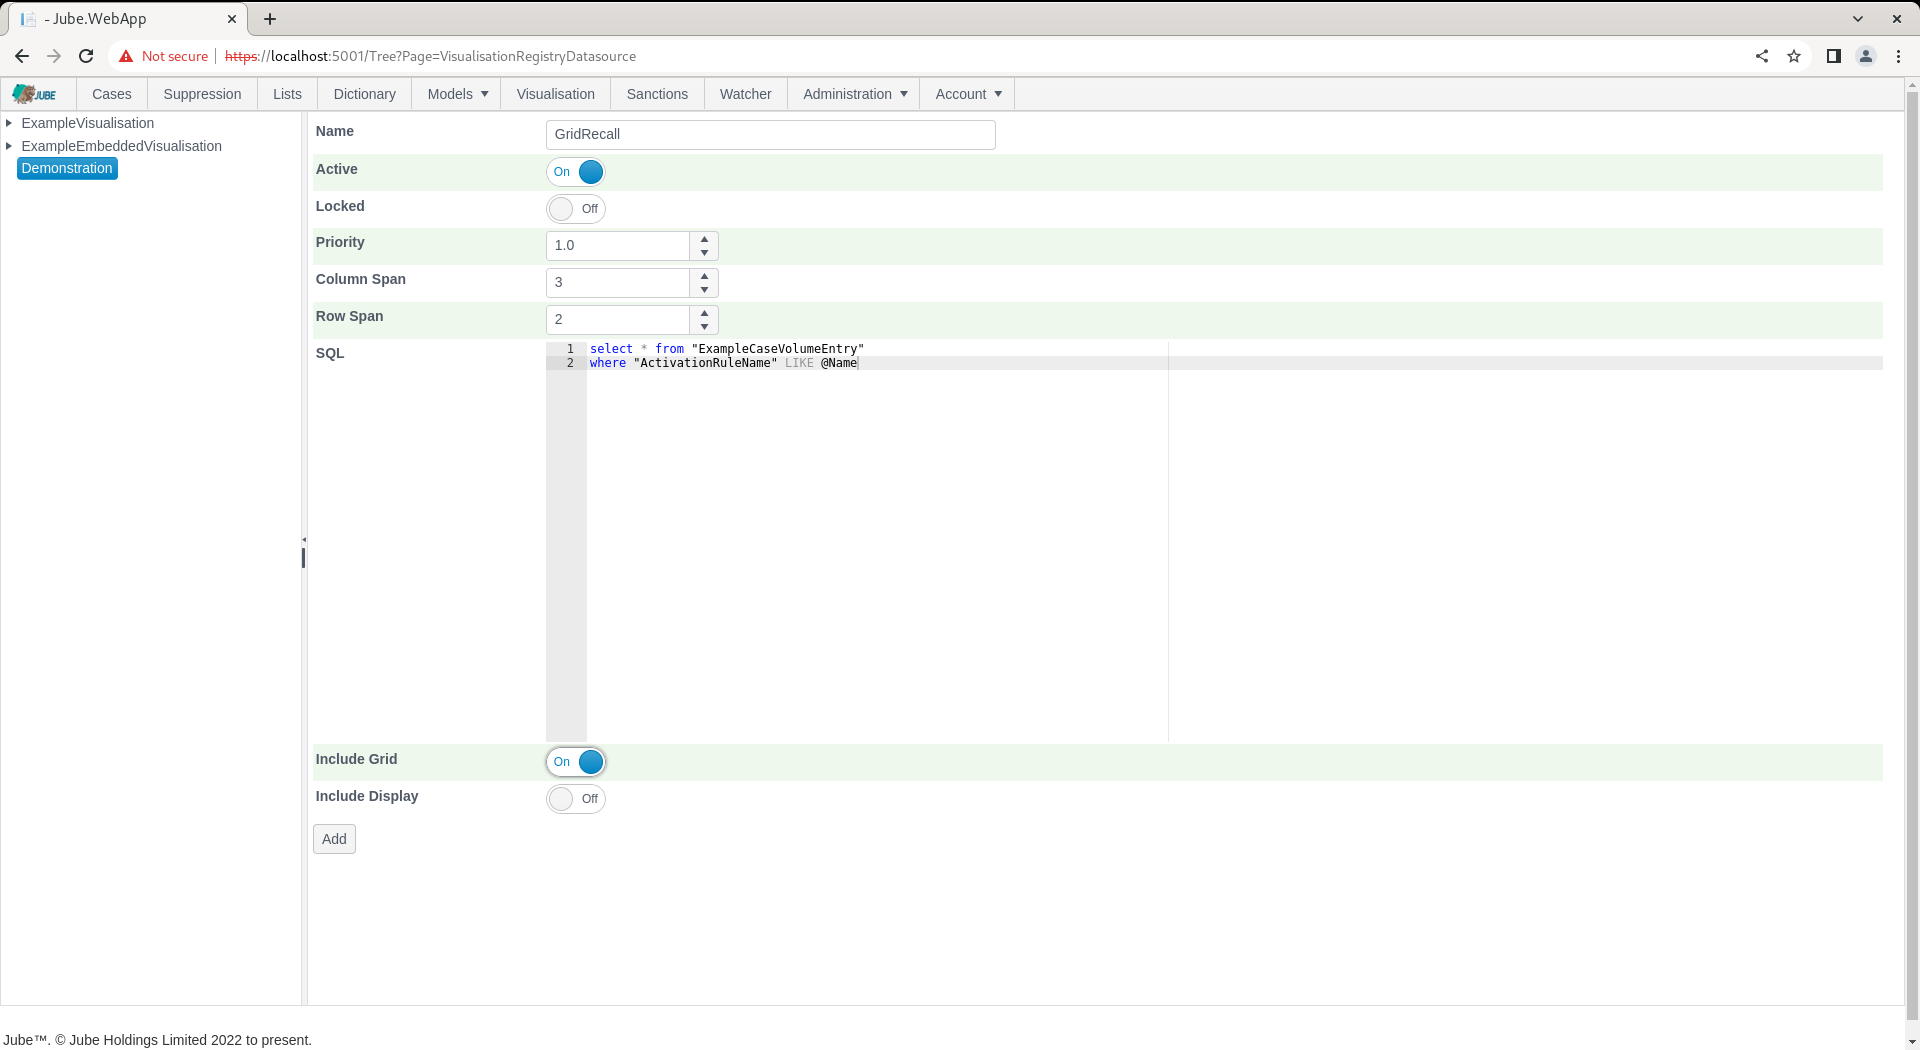Expand the ExampleEmbeddedVisualisation tree node

click(9, 146)
